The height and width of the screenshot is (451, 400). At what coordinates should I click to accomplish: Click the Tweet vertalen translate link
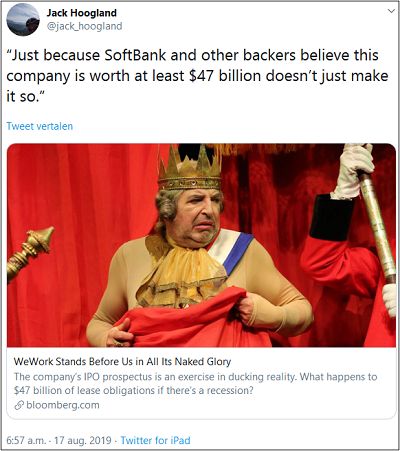40,126
